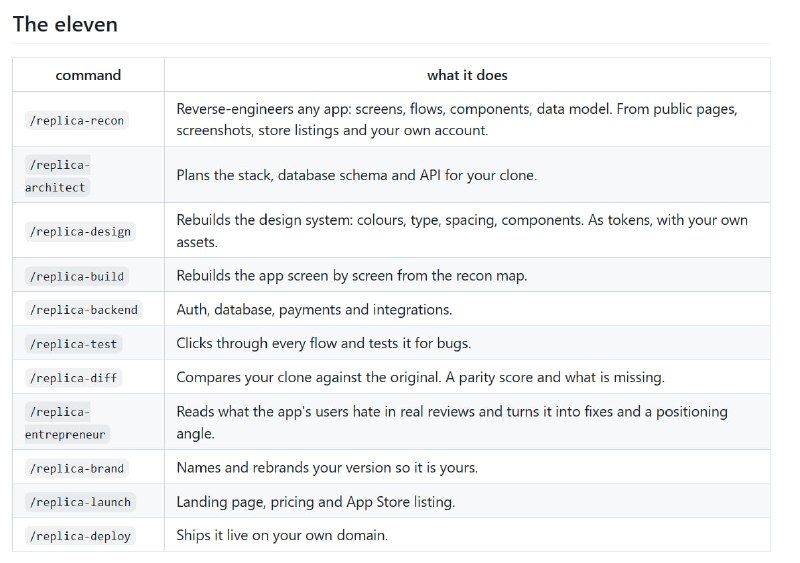Click the /replica-design command code
The image size is (800, 563).
80,231
